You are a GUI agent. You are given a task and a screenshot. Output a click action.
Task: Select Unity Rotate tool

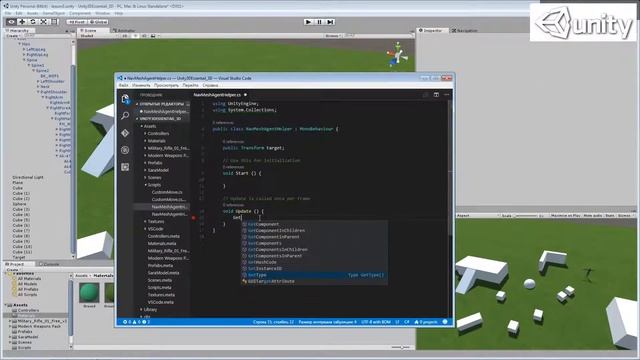33,22
